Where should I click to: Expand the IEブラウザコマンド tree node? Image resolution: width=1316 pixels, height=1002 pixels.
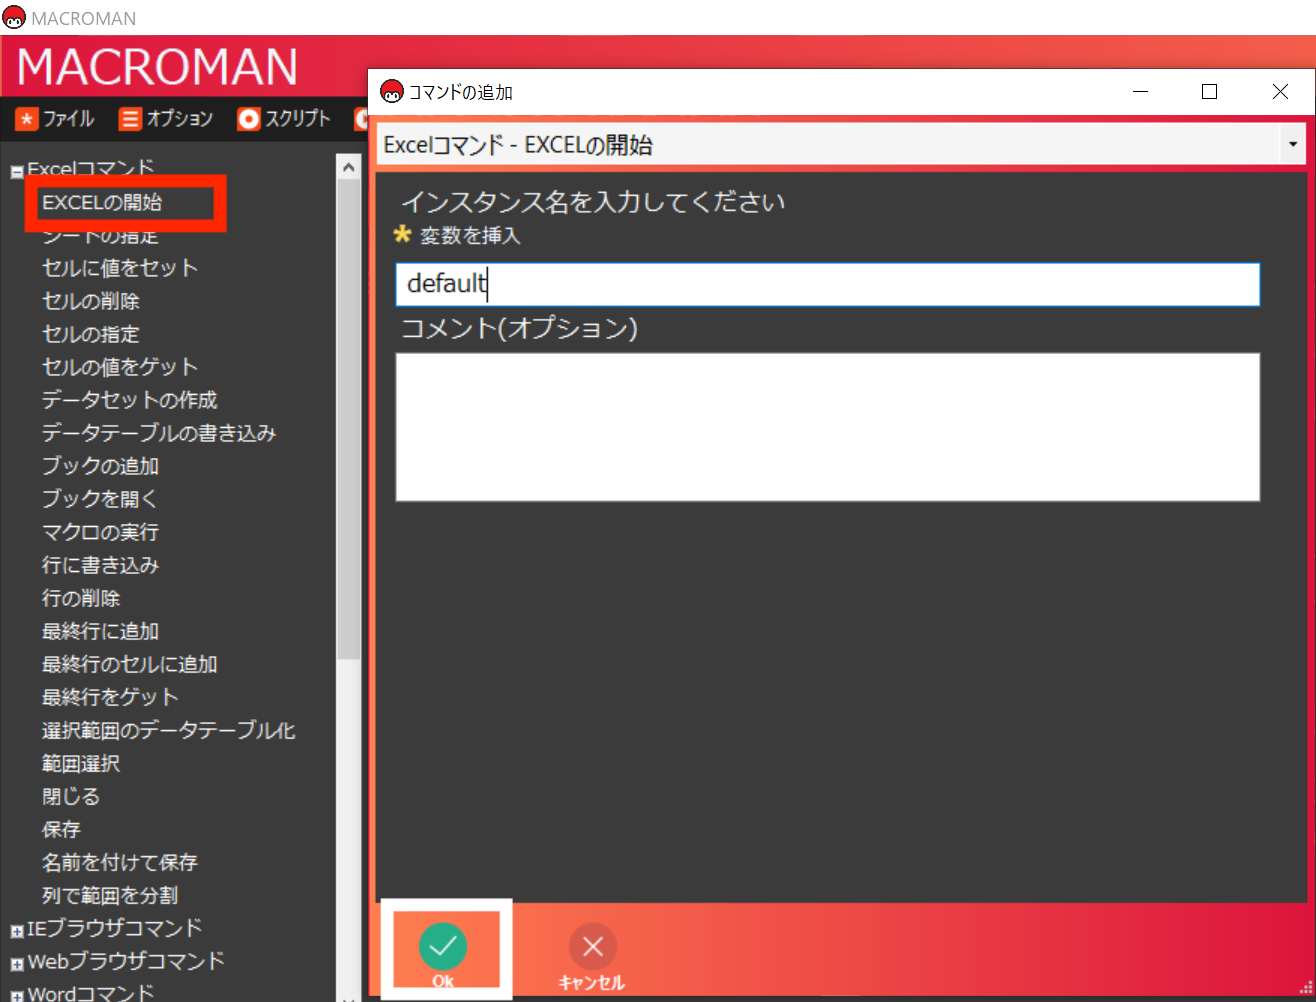point(17,932)
